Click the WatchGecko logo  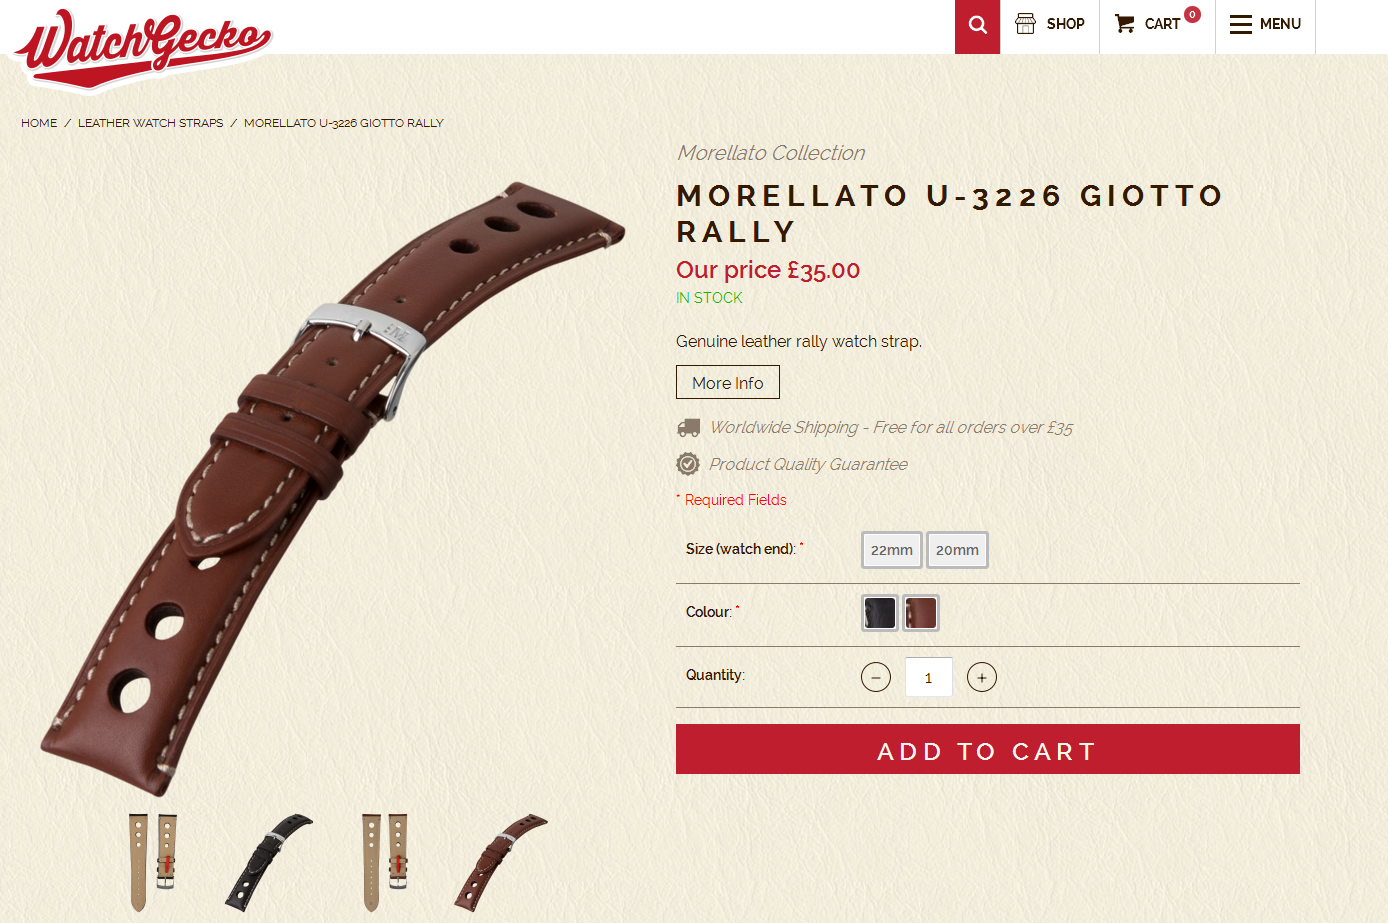142,48
